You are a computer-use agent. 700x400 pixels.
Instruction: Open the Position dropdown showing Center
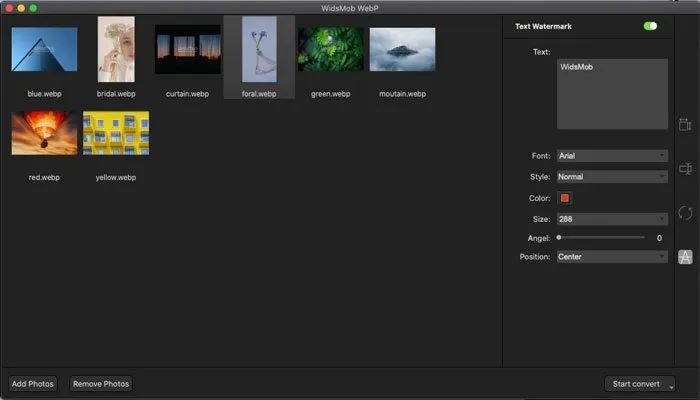[x=612, y=257]
